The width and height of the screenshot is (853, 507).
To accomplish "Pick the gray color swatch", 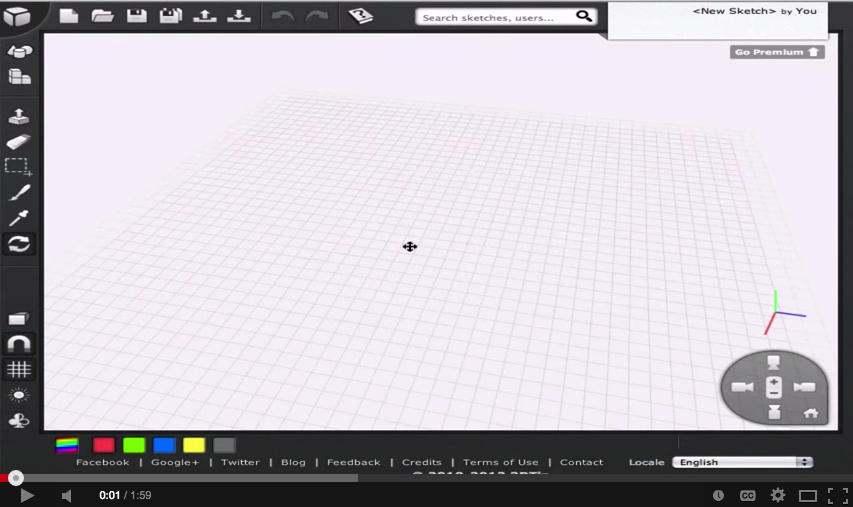I will coord(224,446).
